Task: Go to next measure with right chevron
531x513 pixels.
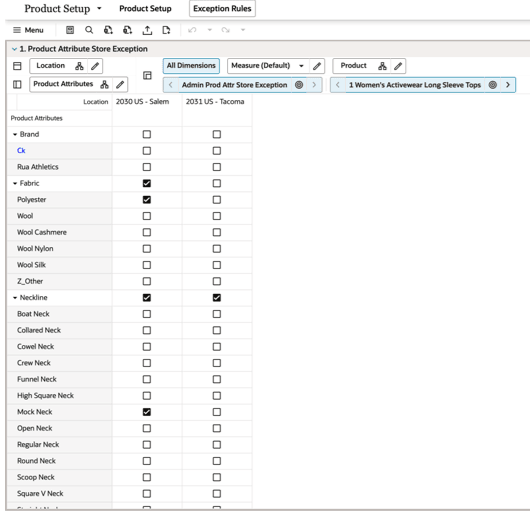Action: (x=314, y=85)
